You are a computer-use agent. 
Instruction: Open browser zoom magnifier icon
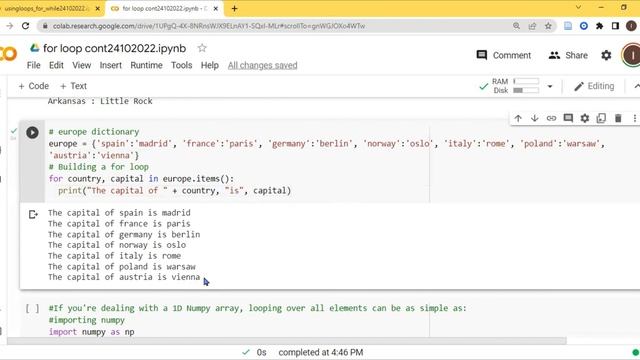point(516,26)
